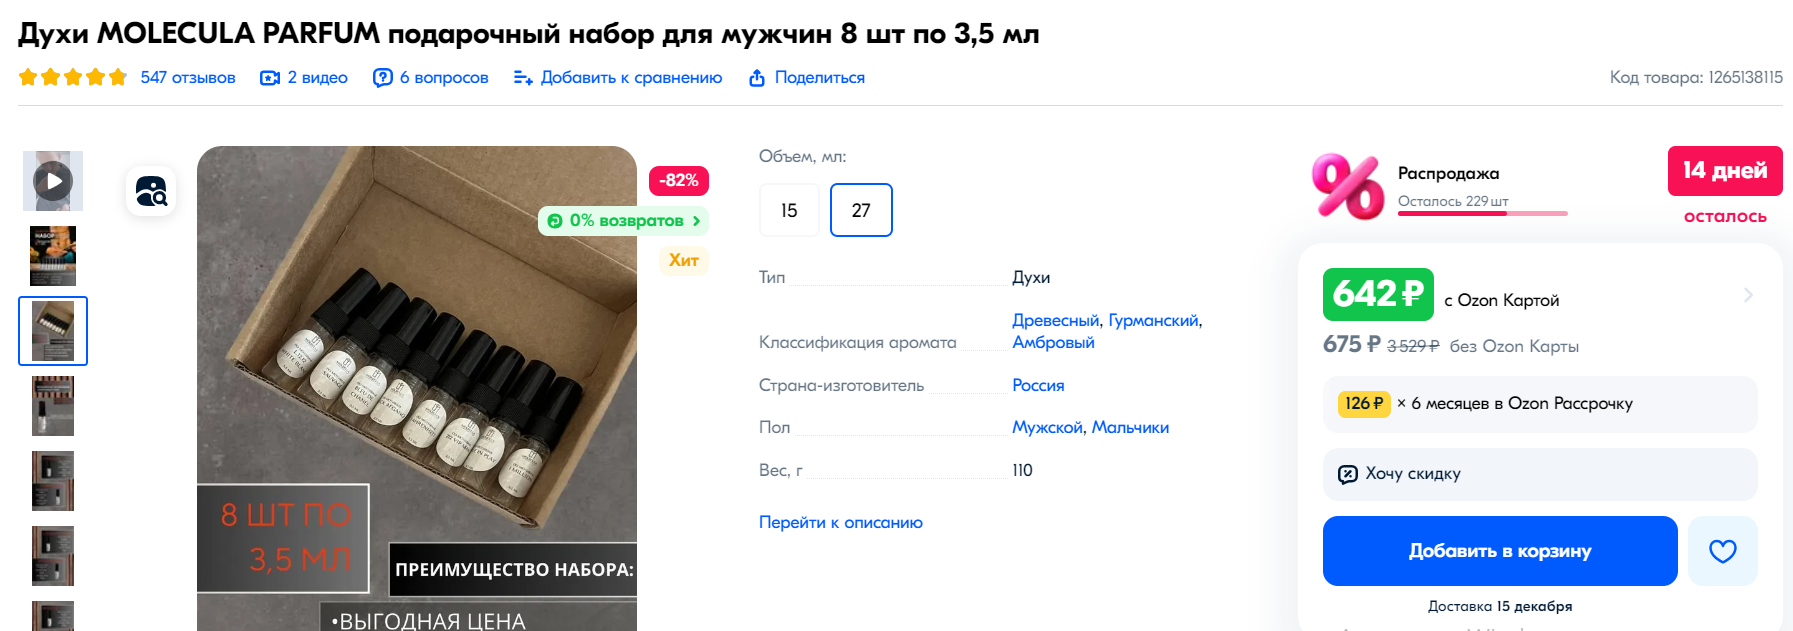This screenshot has width=1793, height=631.
Task: Select the second product thumbnail image
Action: (53, 256)
